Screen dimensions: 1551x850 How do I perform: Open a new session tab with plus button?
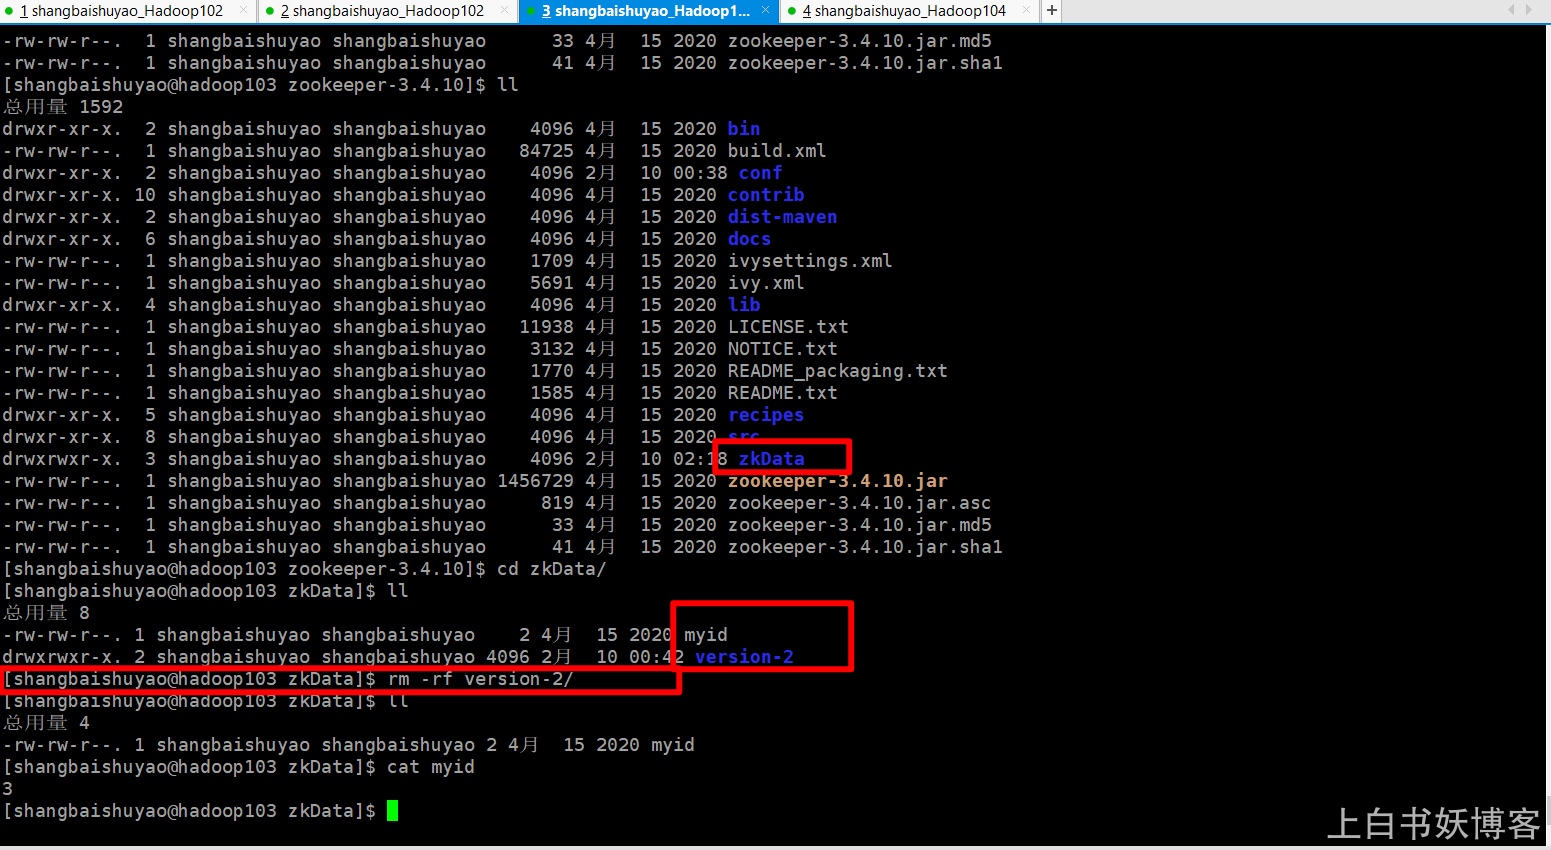coord(1052,11)
